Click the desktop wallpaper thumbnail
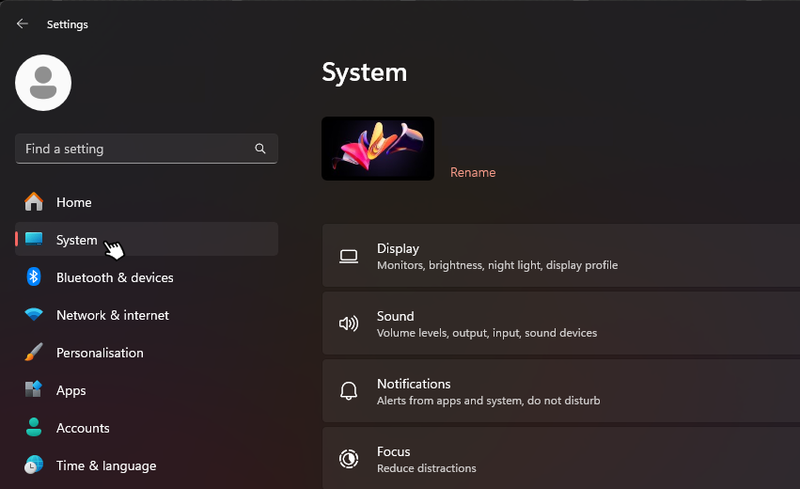This screenshot has height=489, width=800. pos(378,149)
